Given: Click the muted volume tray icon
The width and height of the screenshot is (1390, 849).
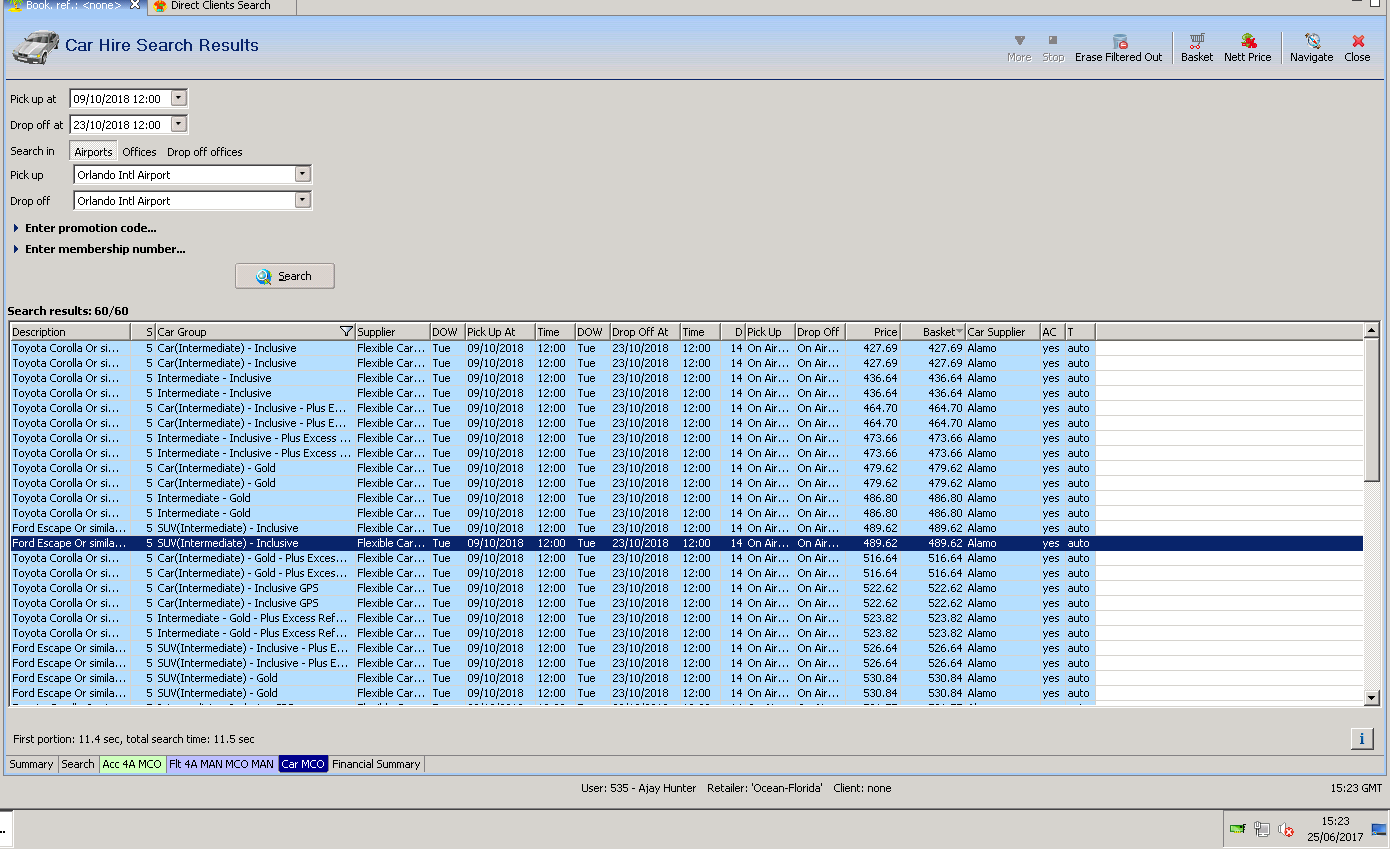Looking at the screenshot, I should click(1286, 829).
